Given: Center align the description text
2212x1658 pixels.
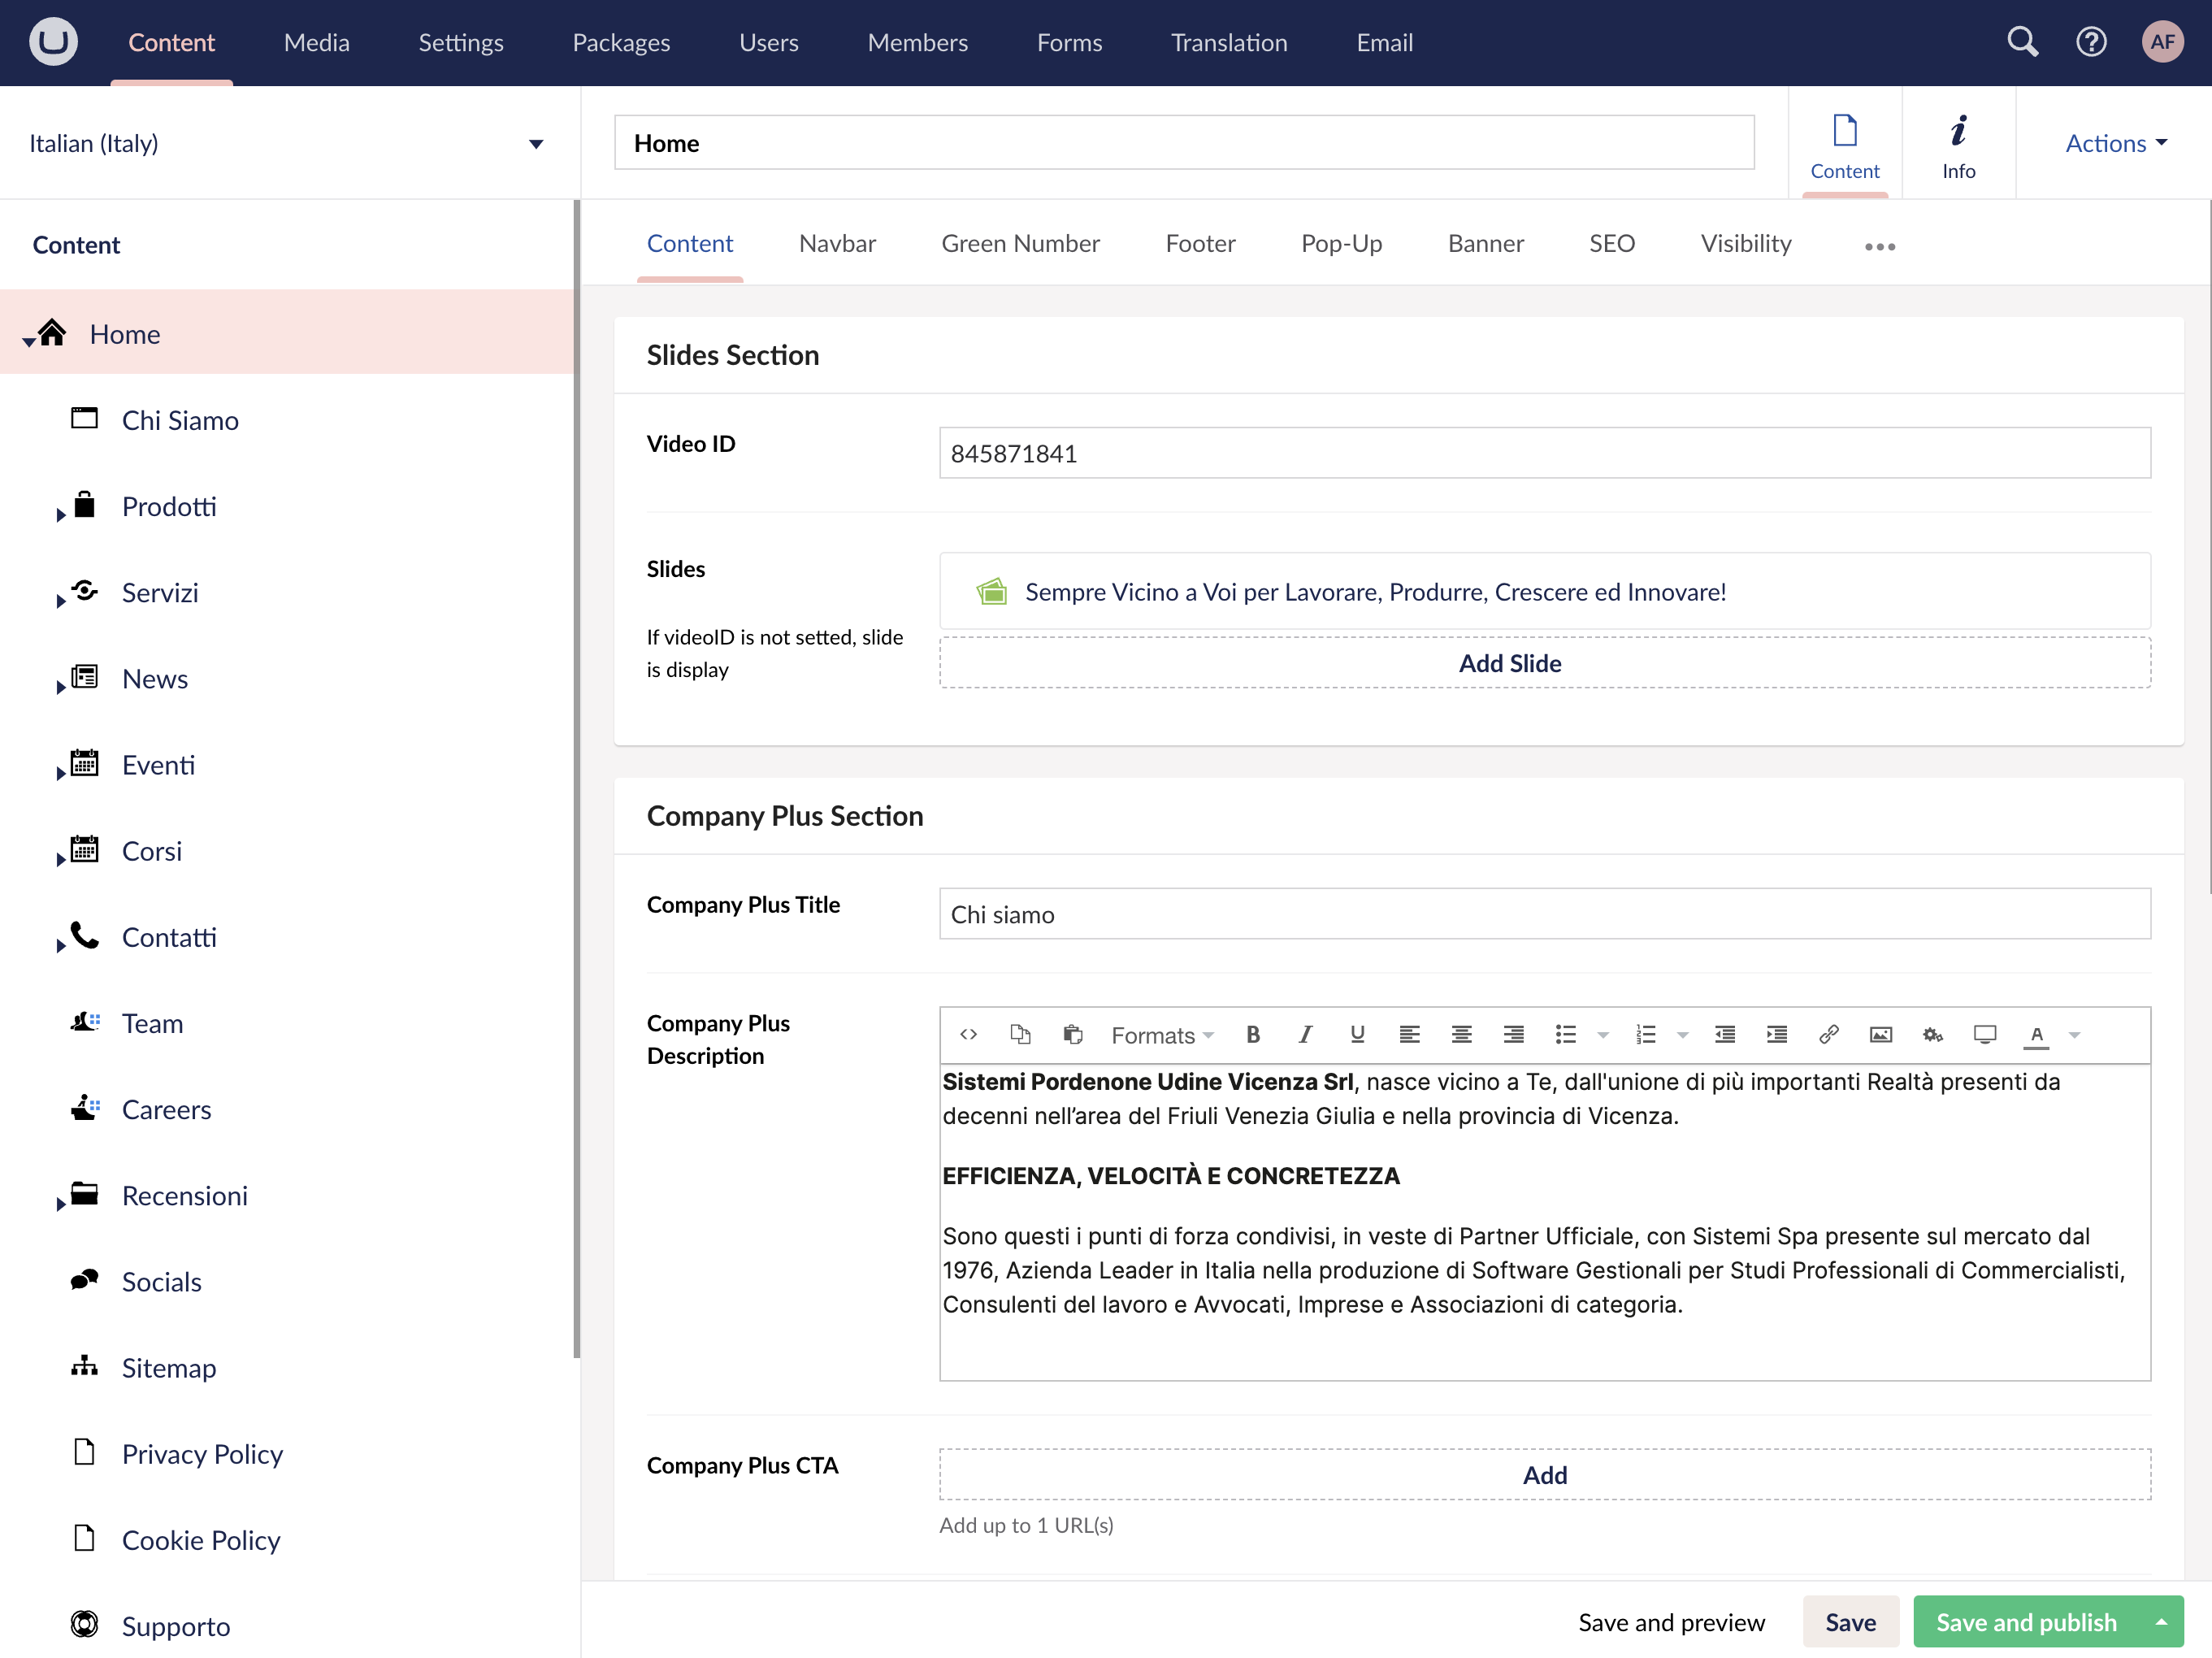Looking at the screenshot, I should [1462, 1034].
